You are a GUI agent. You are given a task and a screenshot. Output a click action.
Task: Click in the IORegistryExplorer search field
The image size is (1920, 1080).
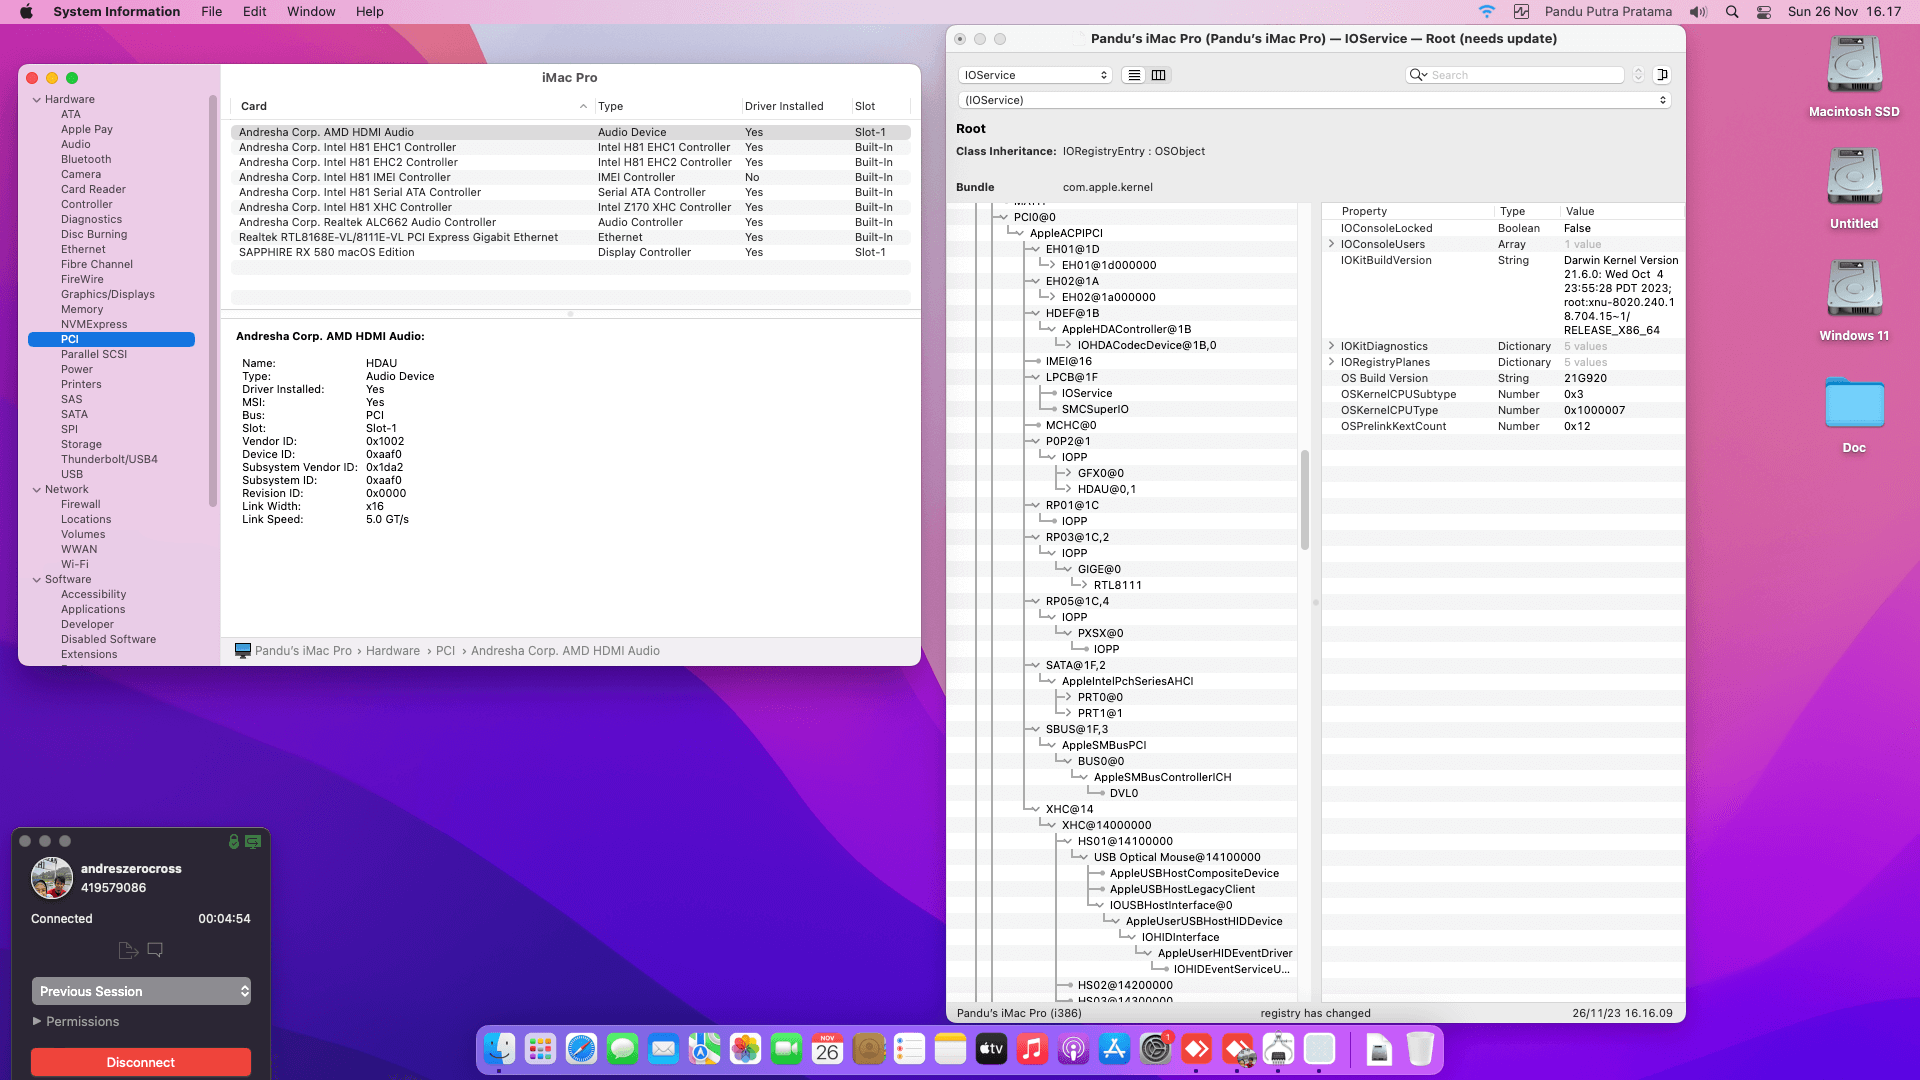[x=1515, y=75]
